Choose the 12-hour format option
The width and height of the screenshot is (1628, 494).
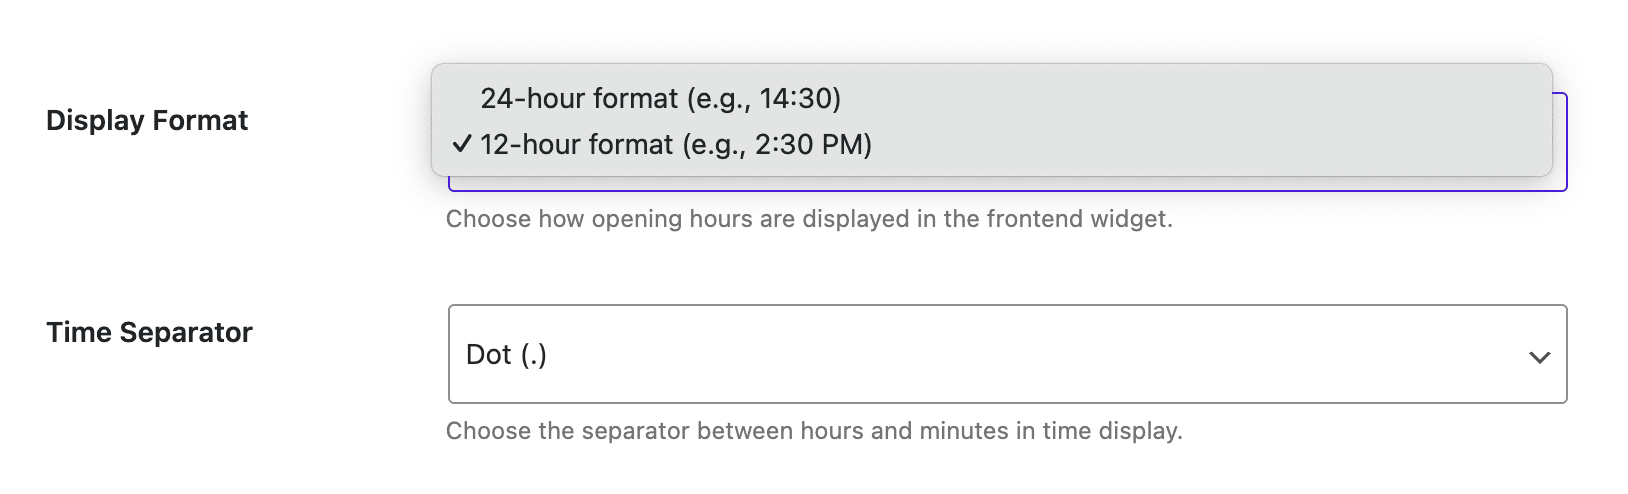676,145
